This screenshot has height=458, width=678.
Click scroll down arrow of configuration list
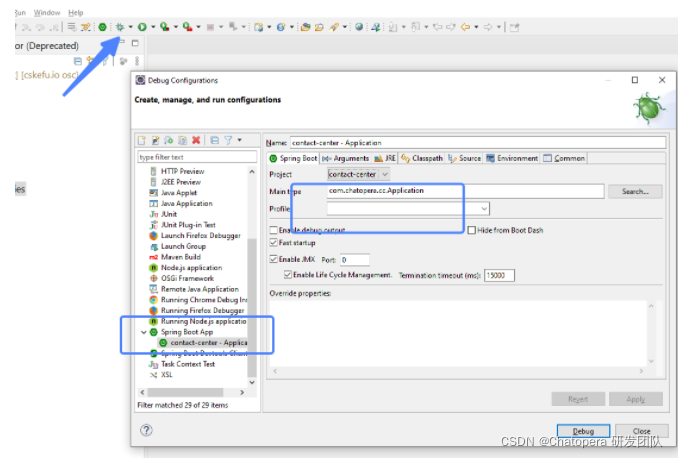point(252,382)
